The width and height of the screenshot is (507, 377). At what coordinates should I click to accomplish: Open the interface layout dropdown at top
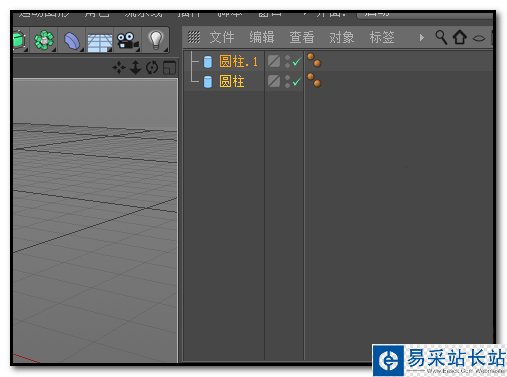424,15
